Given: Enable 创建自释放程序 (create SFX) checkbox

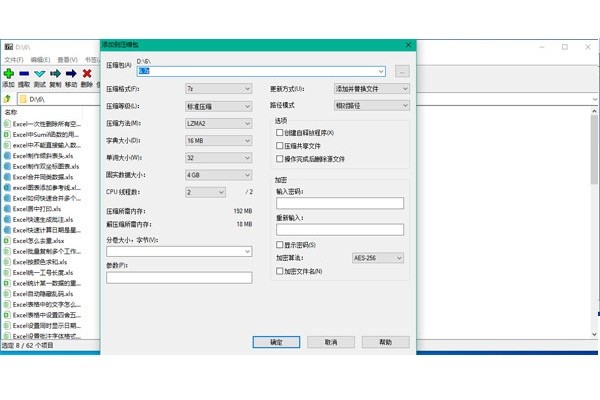Looking at the screenshot, I should click(280, 133).
